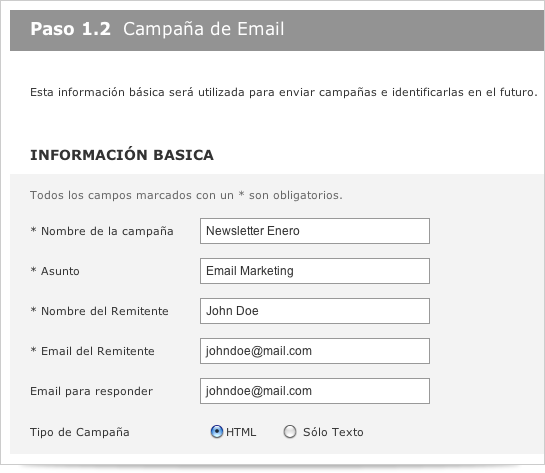This screenshot has width=545, height=473.
Task: Click the Campaña de Email header text
Action: 204,29
